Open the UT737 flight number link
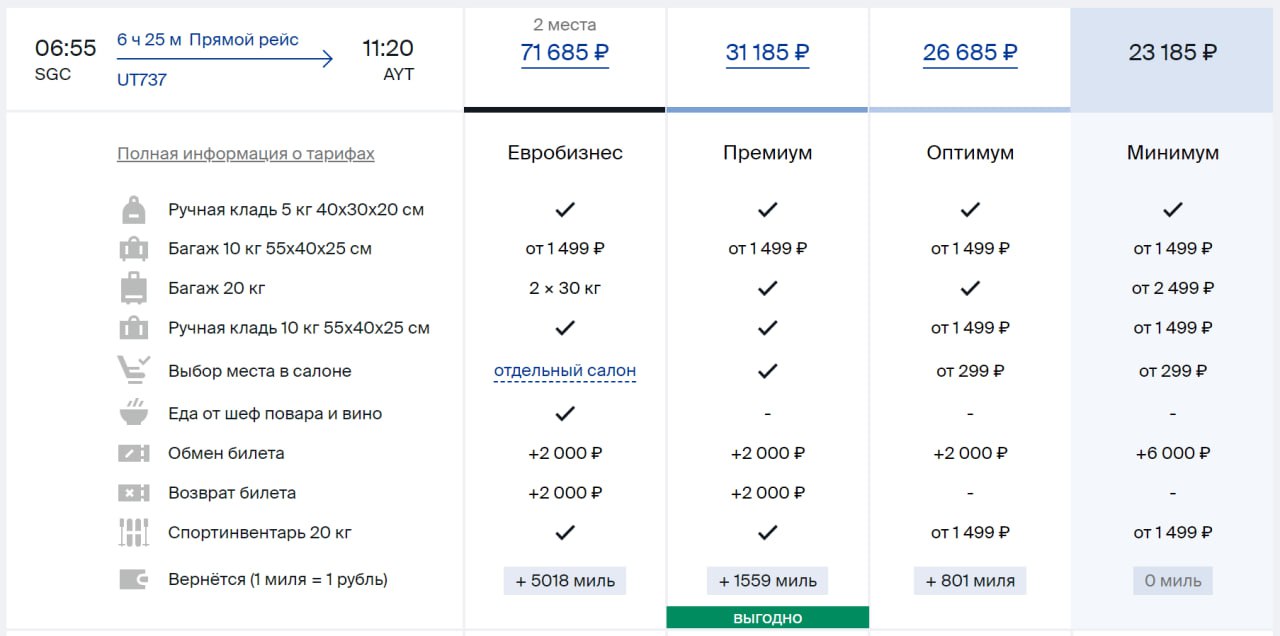The image size is (1280, 636). [142, 80]
